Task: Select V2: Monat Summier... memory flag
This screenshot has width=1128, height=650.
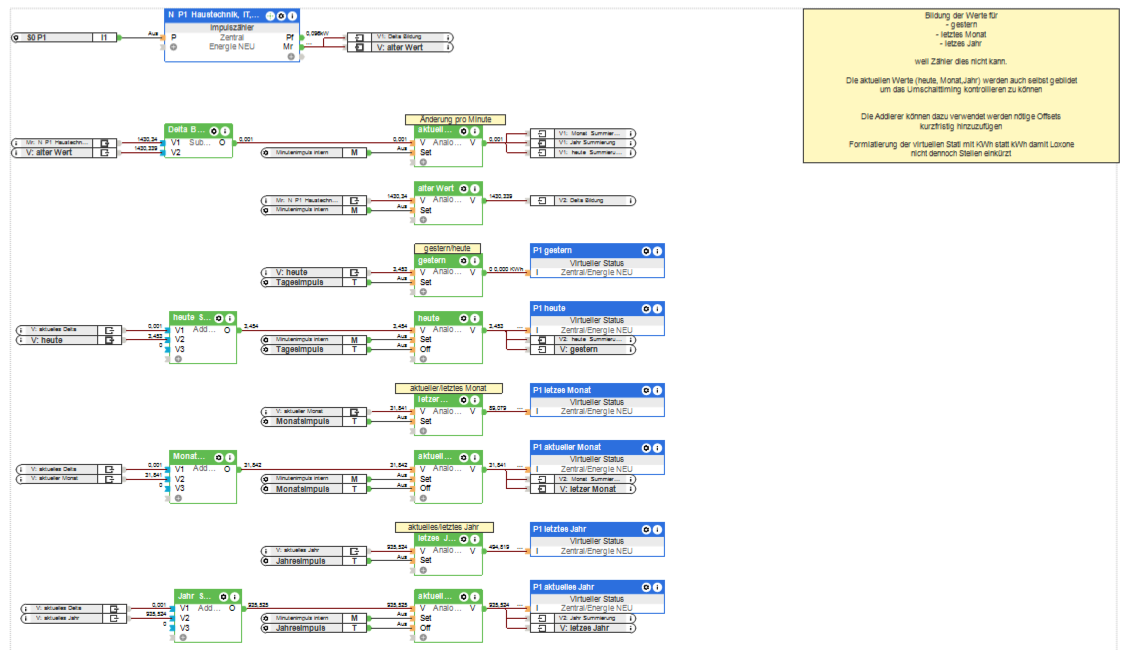Action: pos(583,479)
